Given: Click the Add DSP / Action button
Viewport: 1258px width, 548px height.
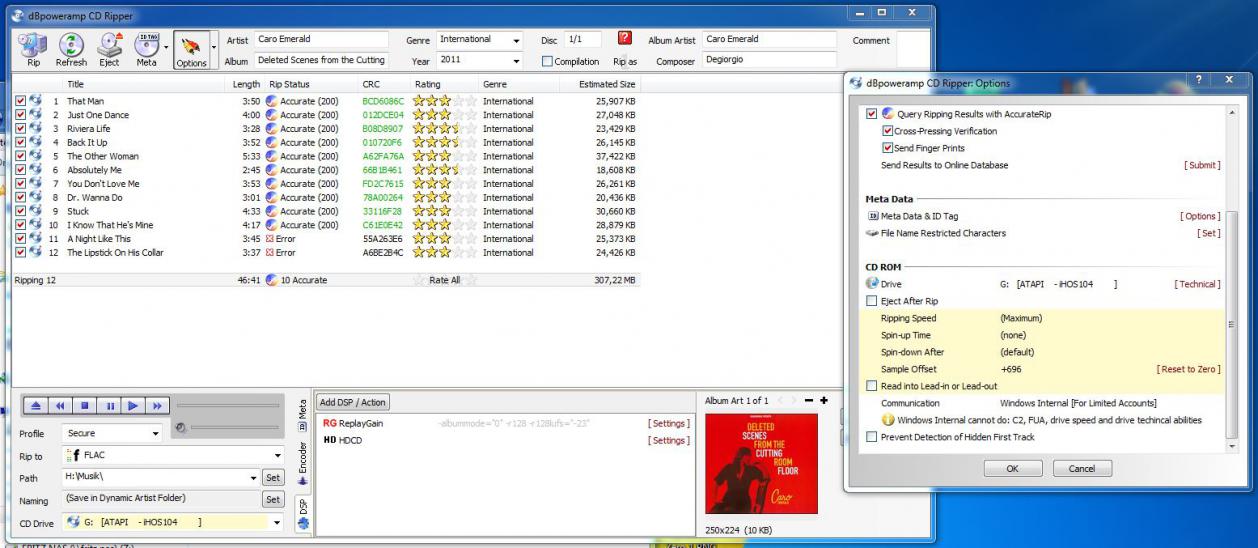Looking at the screenshot, I should tap(352, 402).
